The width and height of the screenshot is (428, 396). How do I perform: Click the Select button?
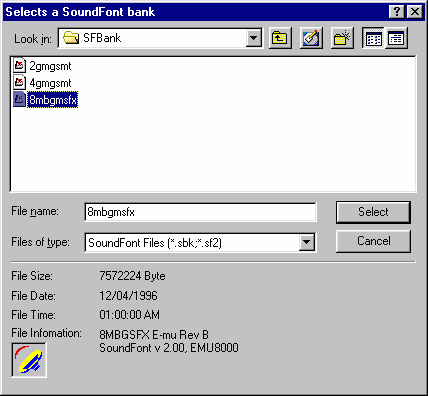click(x=373, y=212)
